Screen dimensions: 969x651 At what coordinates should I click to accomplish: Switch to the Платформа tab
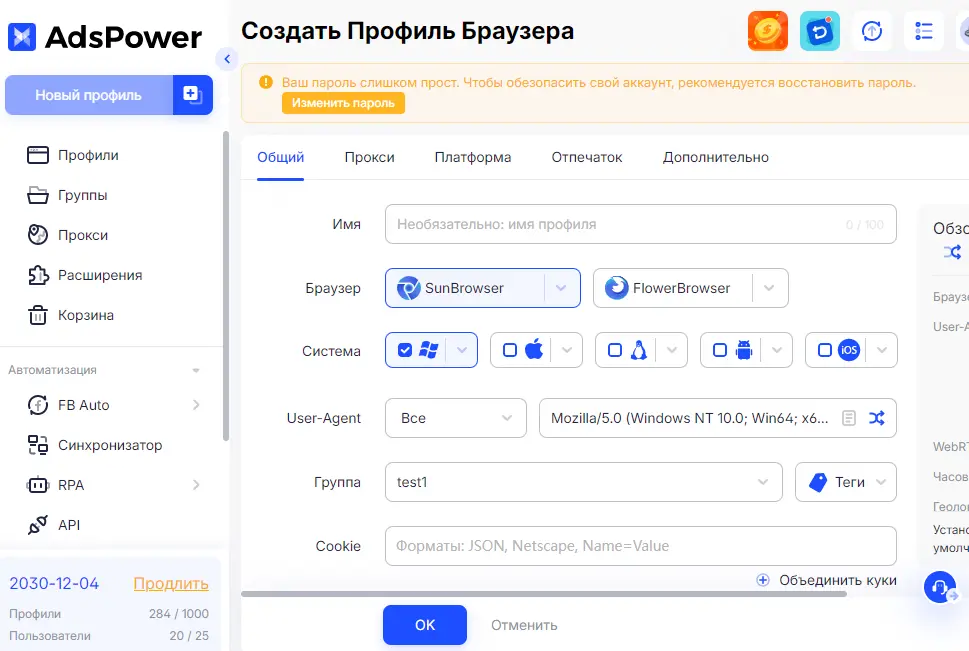473,158
